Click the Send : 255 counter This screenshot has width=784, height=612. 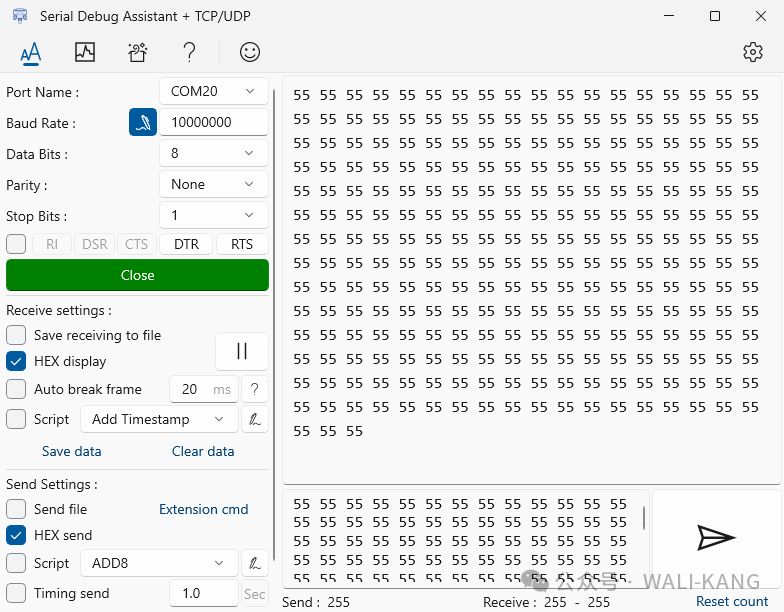tap(316, 602)
